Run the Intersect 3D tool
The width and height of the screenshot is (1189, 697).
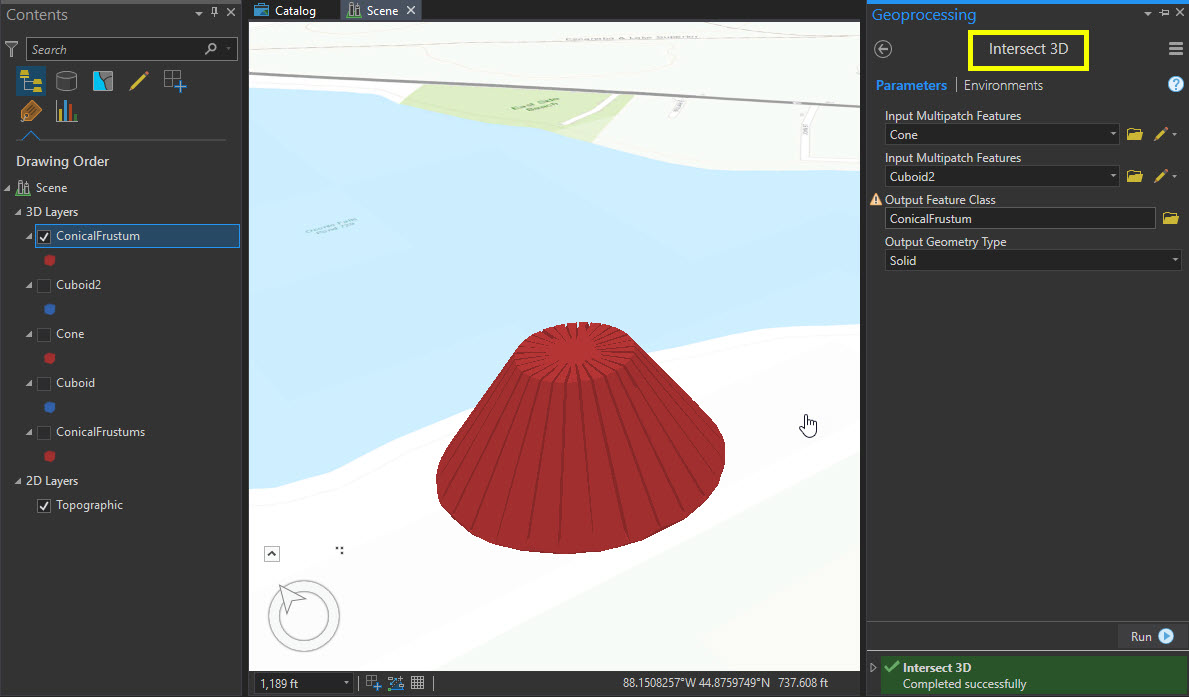click(1152, 637)
